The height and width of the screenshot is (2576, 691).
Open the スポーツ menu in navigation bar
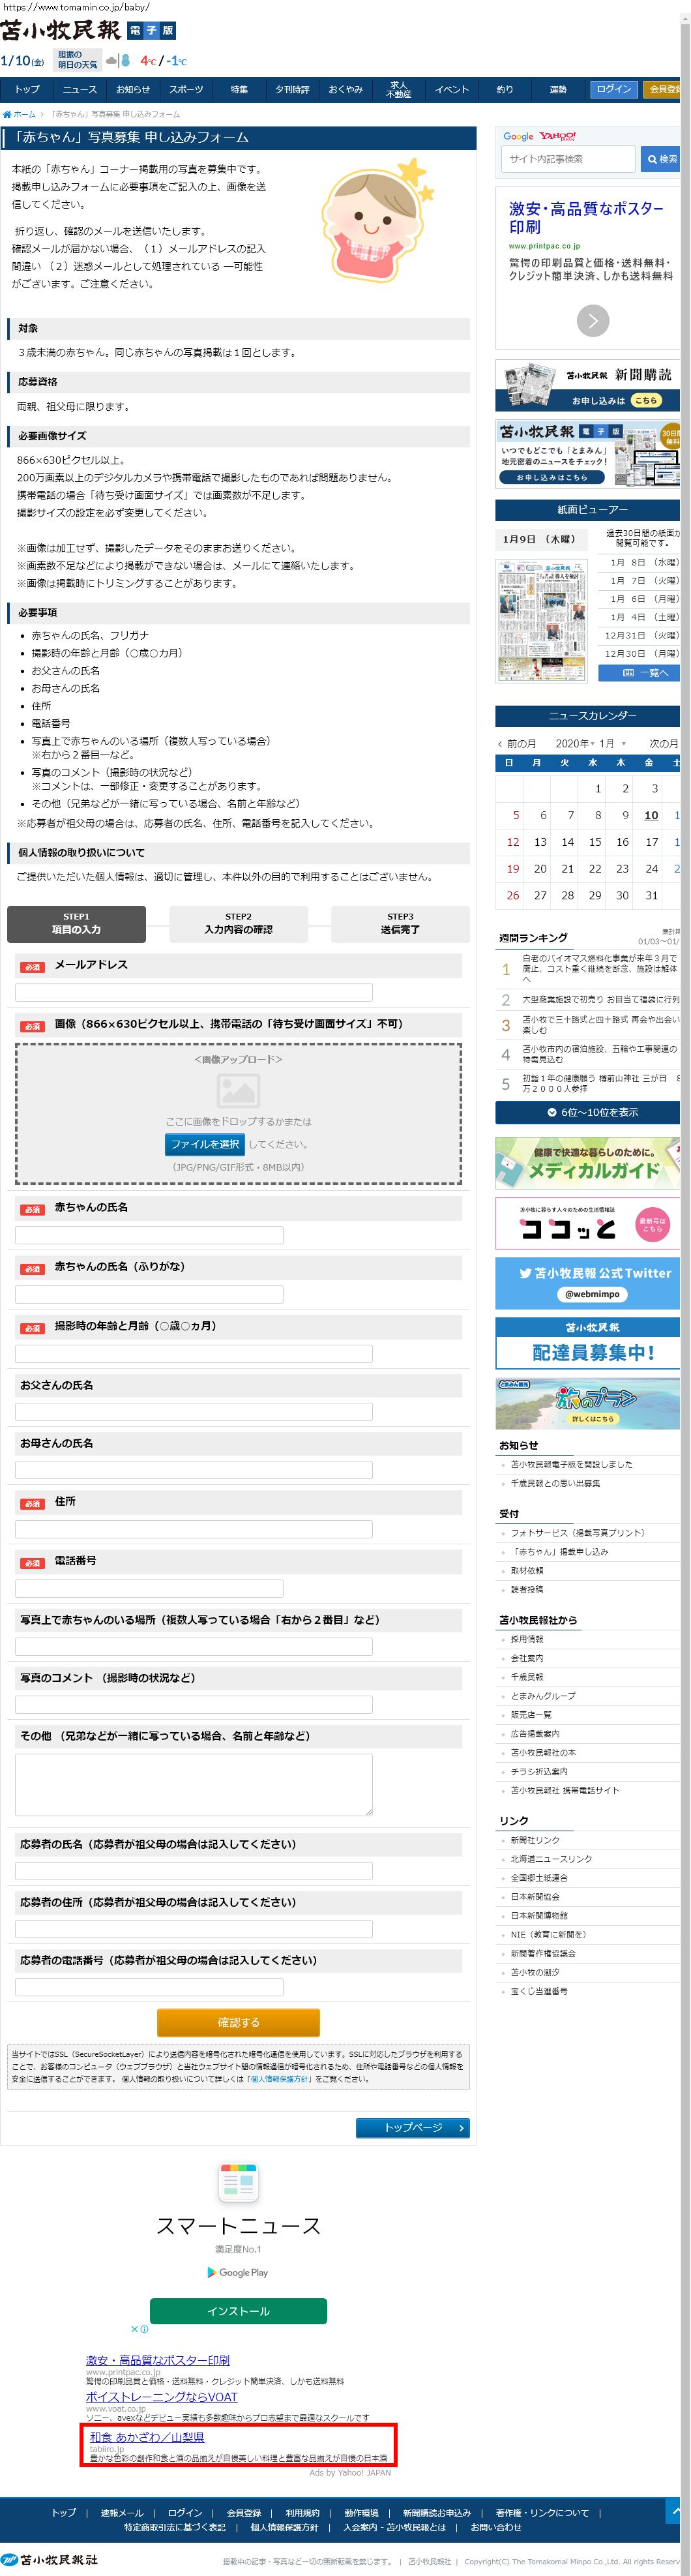tap(186, 89)
